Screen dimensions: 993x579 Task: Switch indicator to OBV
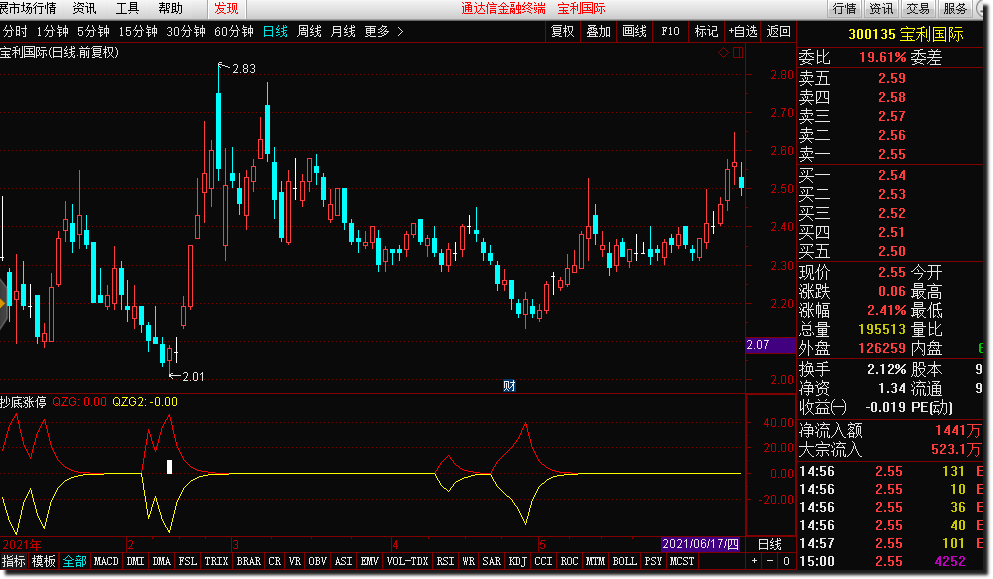click(318, 561)
